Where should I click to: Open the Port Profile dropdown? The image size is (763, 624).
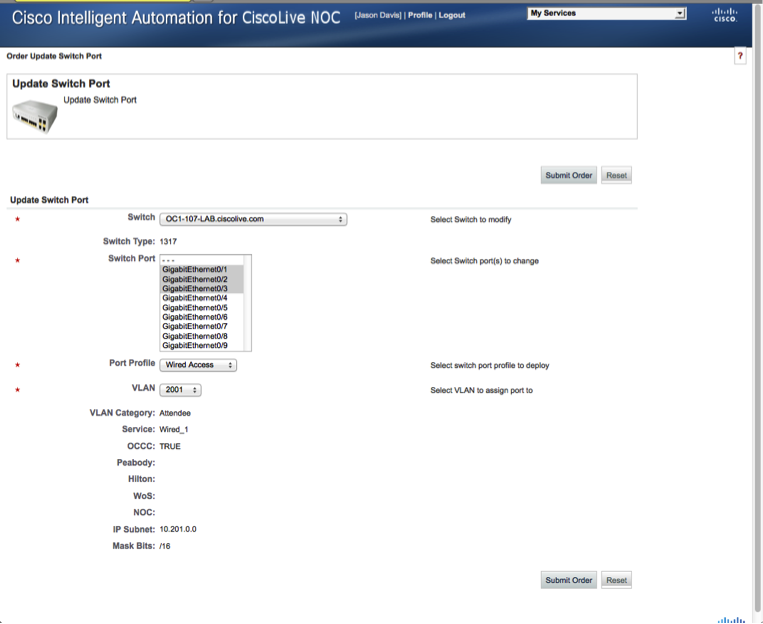199,365
